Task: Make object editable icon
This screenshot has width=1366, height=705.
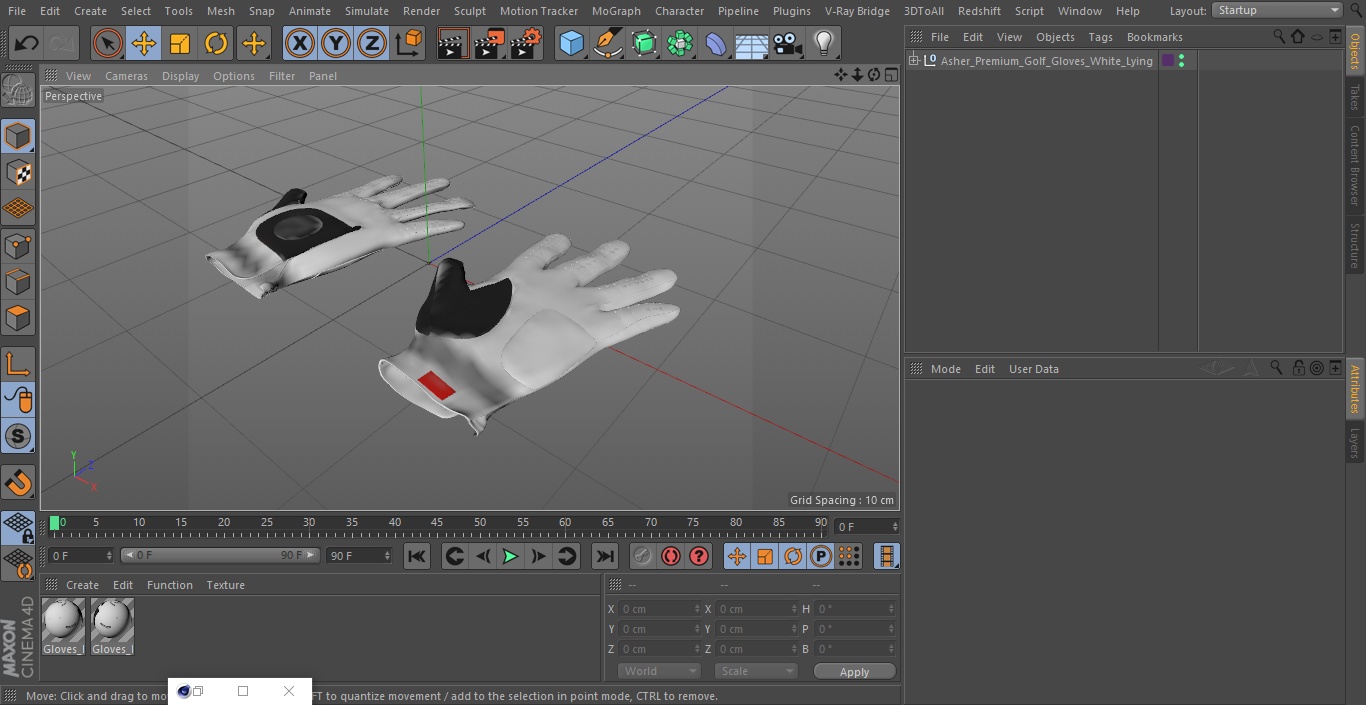Action: click(18, 90)
